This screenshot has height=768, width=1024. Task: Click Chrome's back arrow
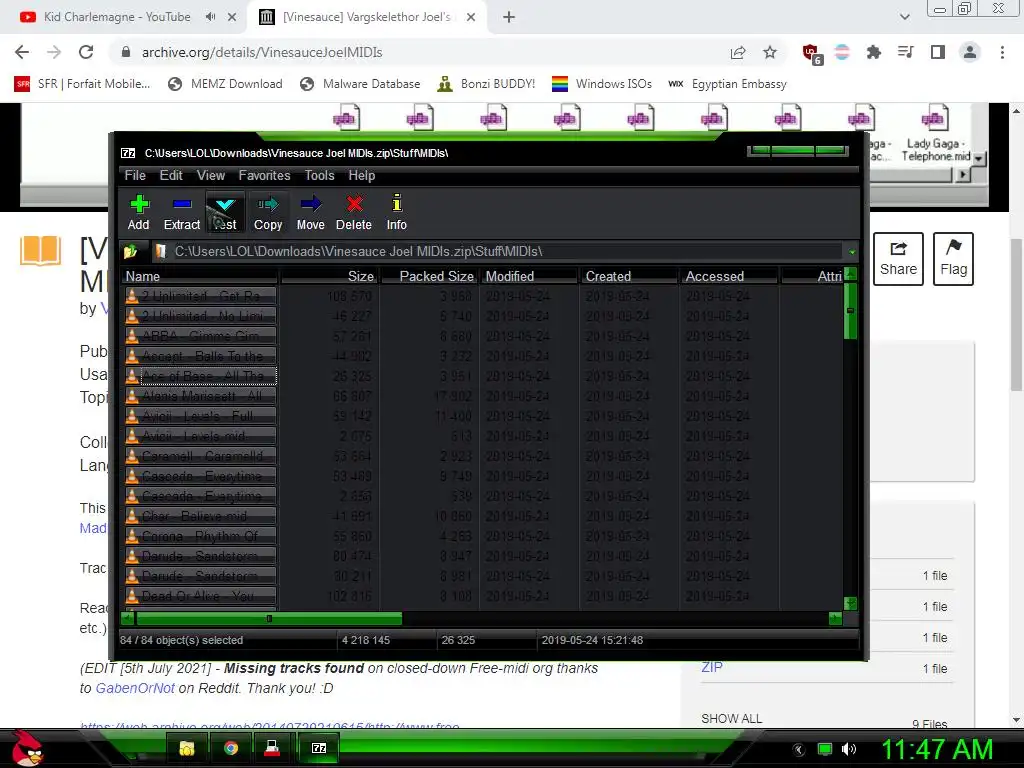tap(22, 52)
